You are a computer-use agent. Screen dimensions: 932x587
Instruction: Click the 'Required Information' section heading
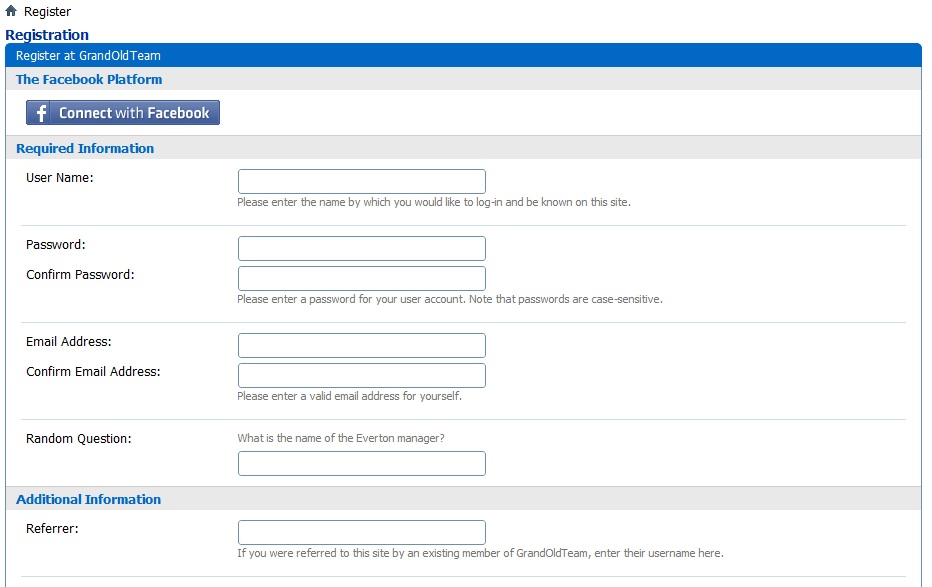pyautogui.click(x=85, y=149)
